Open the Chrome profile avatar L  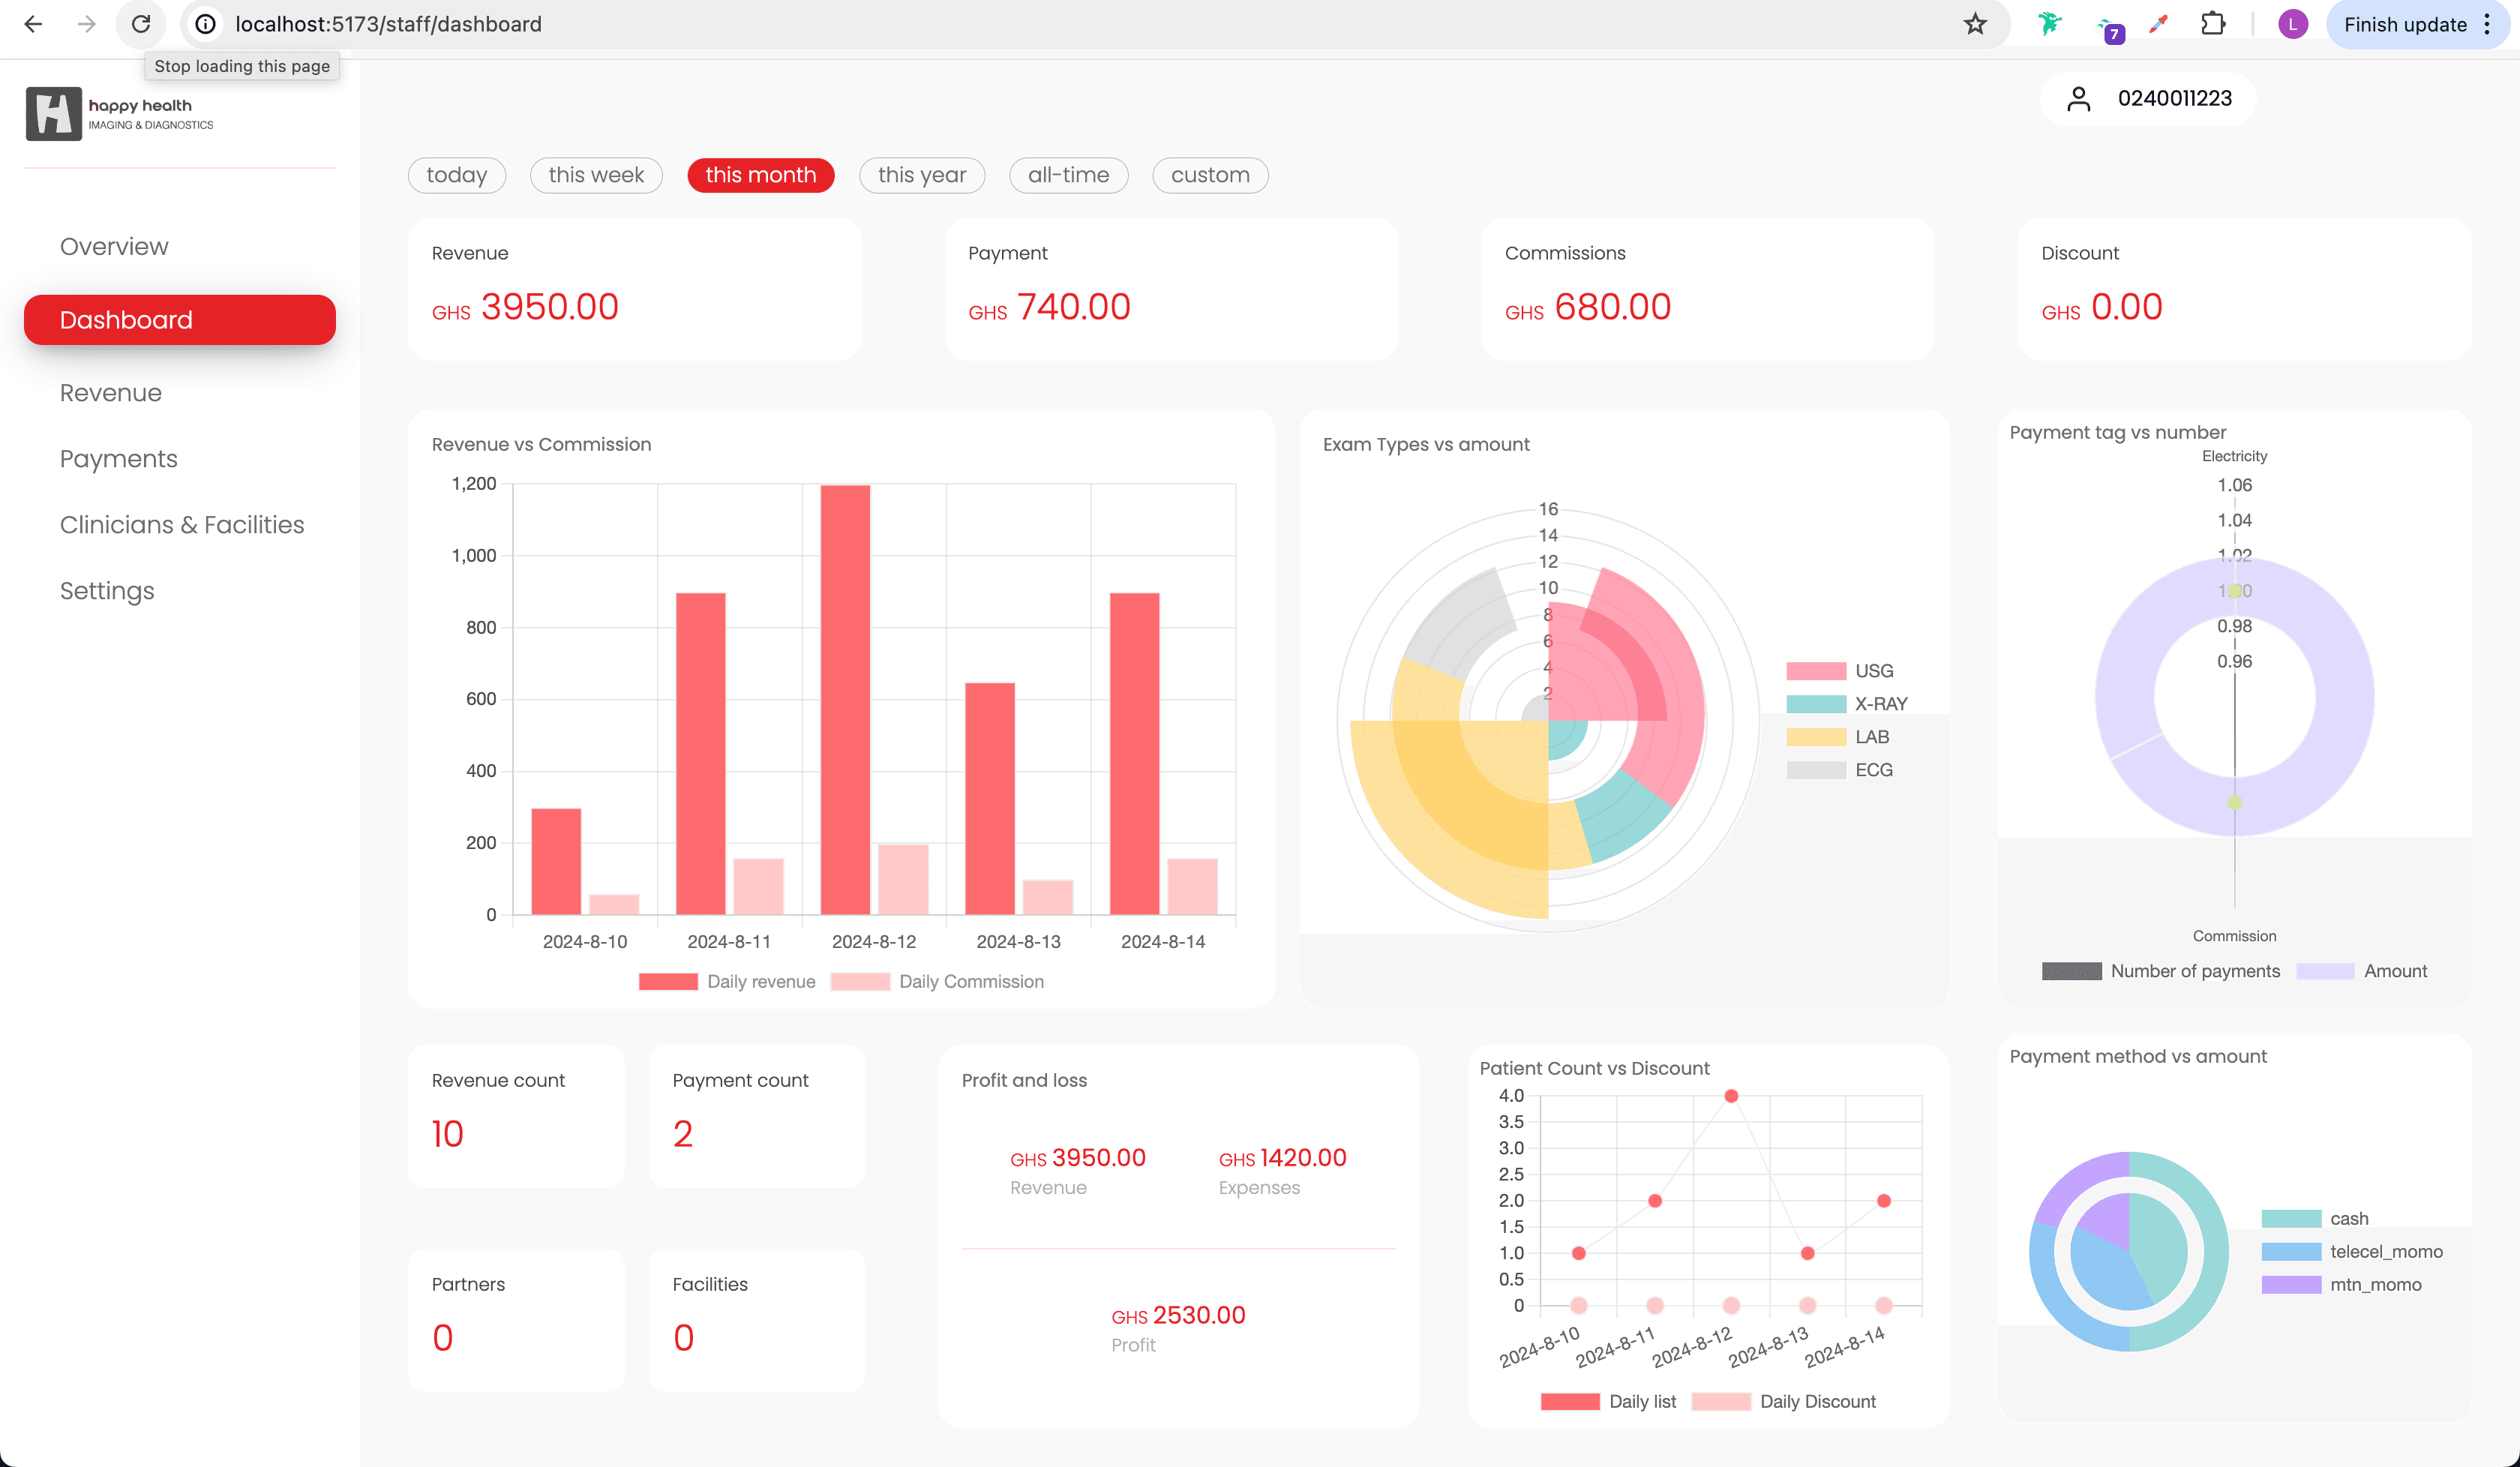click(2292, 24)
